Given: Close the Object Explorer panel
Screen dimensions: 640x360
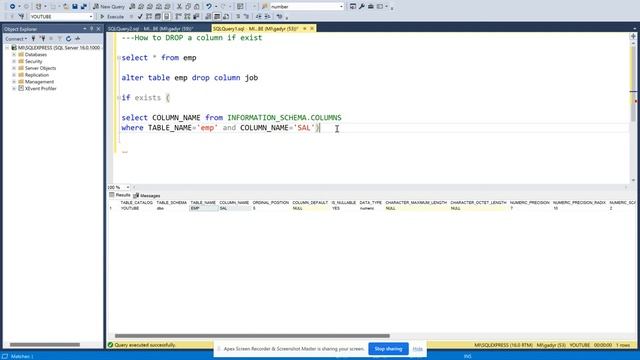Looking at the screenshot, I should [x=98, y=29].
